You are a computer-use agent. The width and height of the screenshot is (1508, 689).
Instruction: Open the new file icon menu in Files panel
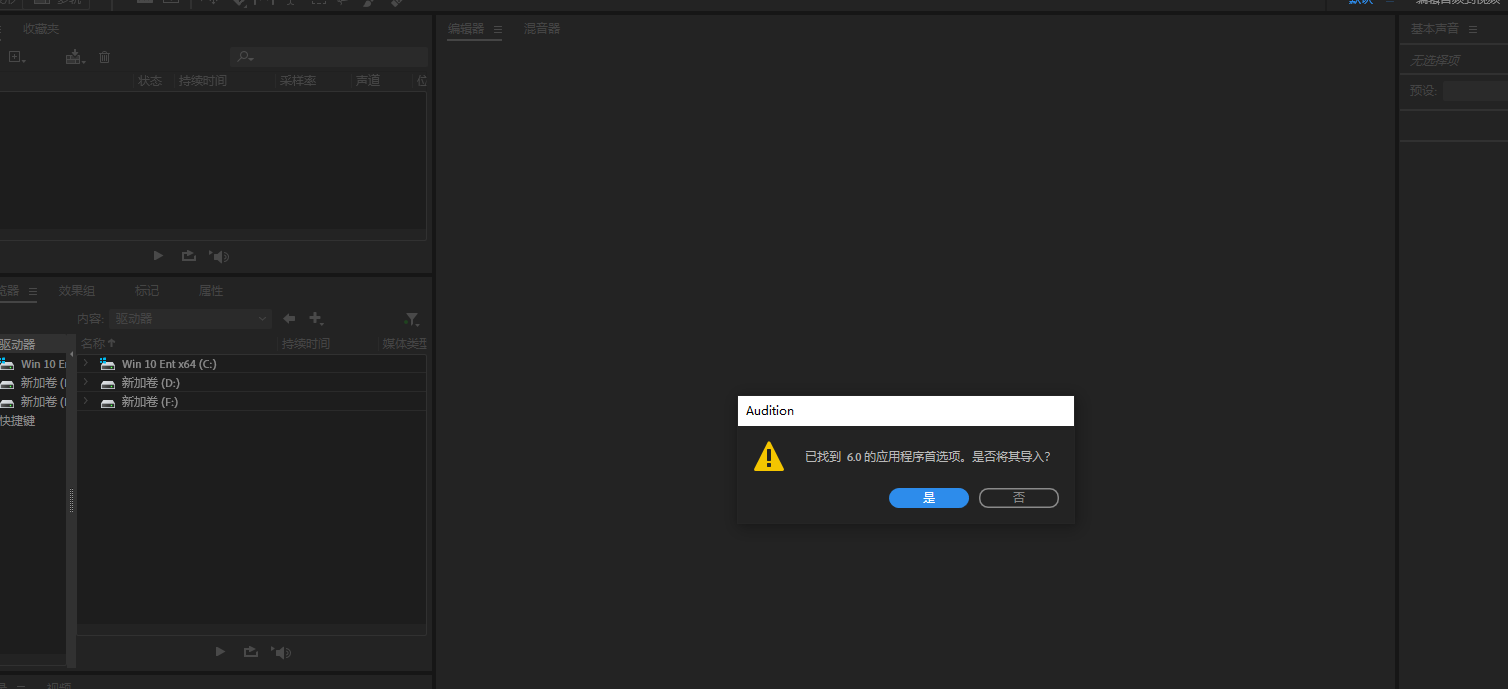(x=17, y=57)
